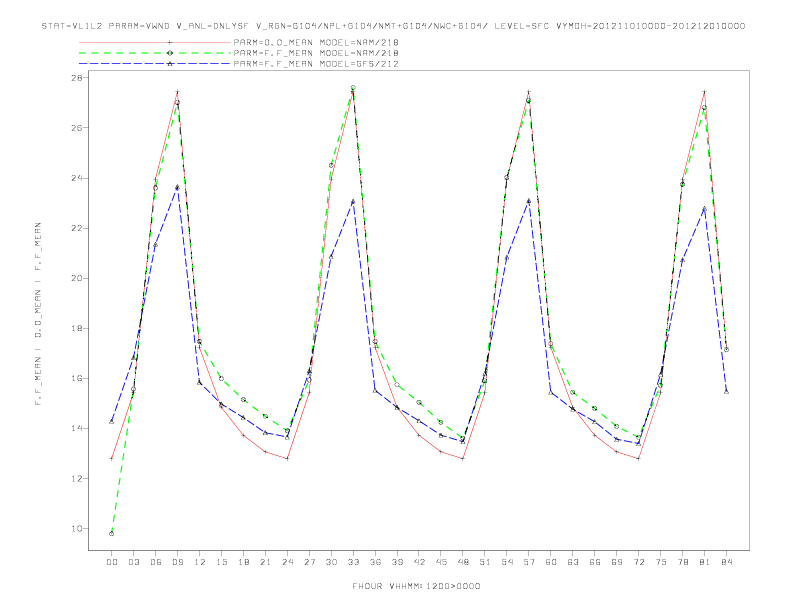Click blue triangle peak marker at hour 09
This screenshot has height=612, width=792.
pos(177,187)
